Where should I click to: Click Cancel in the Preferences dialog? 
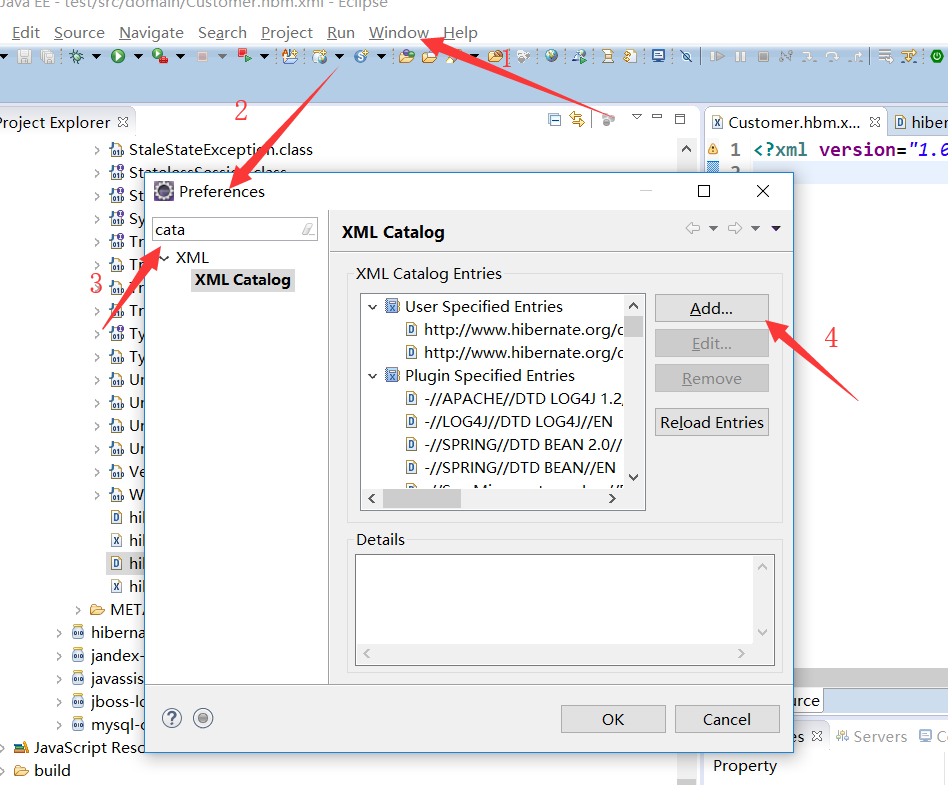point(727,719)
